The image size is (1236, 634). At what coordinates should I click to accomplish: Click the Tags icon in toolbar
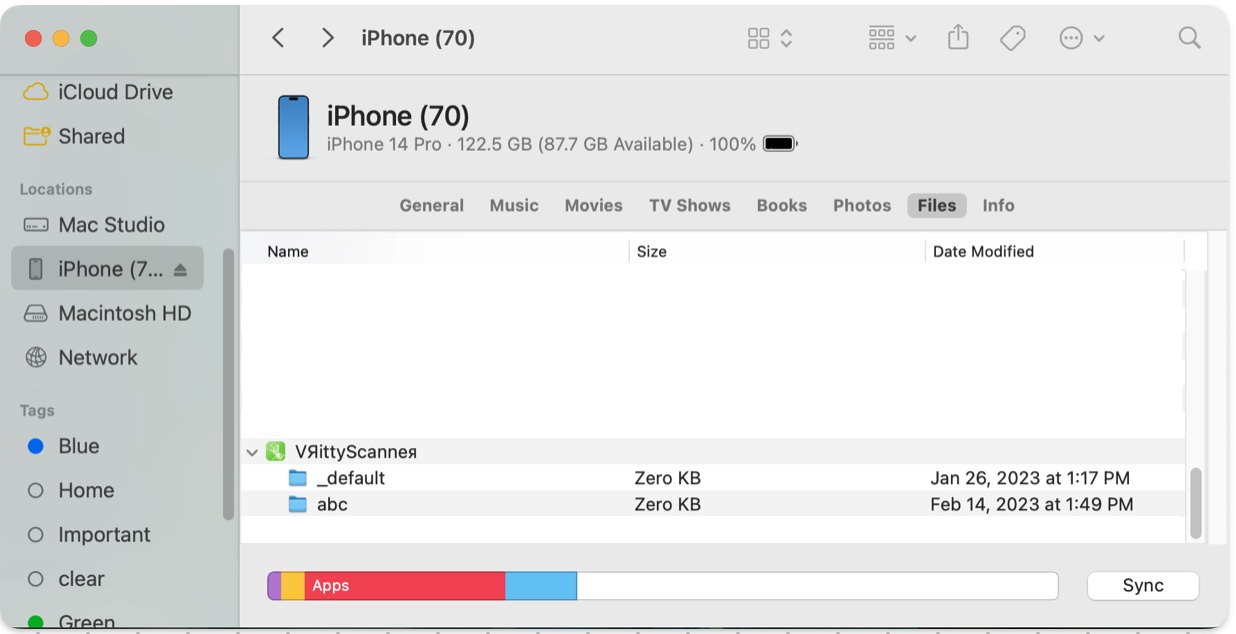(x=1013, y=38)
